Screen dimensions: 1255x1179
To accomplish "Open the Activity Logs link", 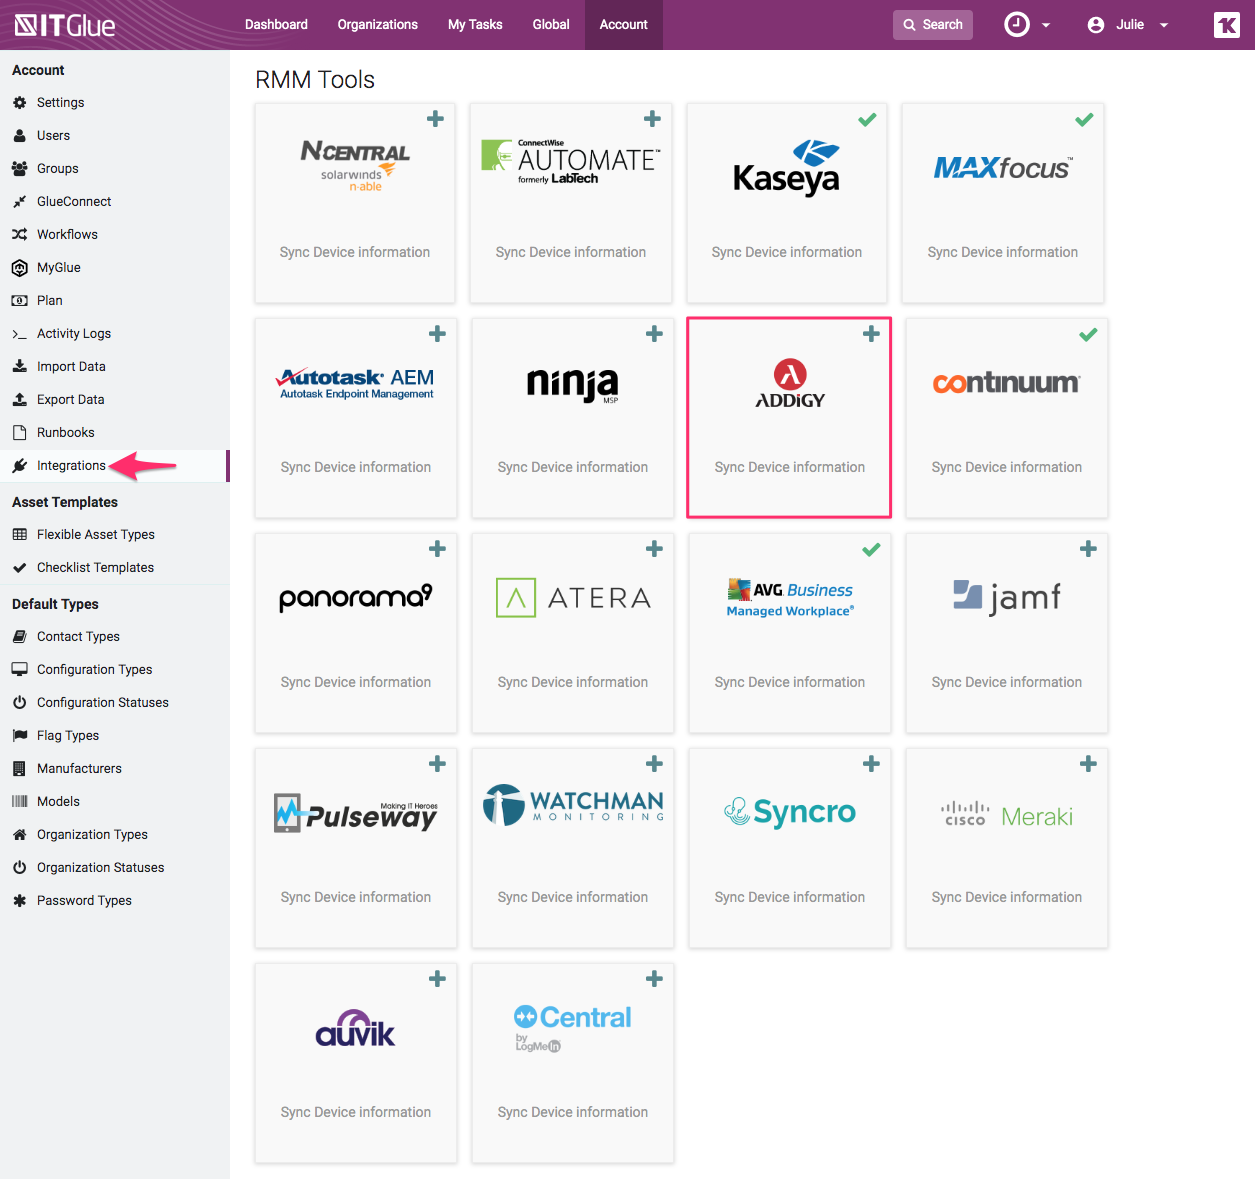I will (x=74, y=334).
